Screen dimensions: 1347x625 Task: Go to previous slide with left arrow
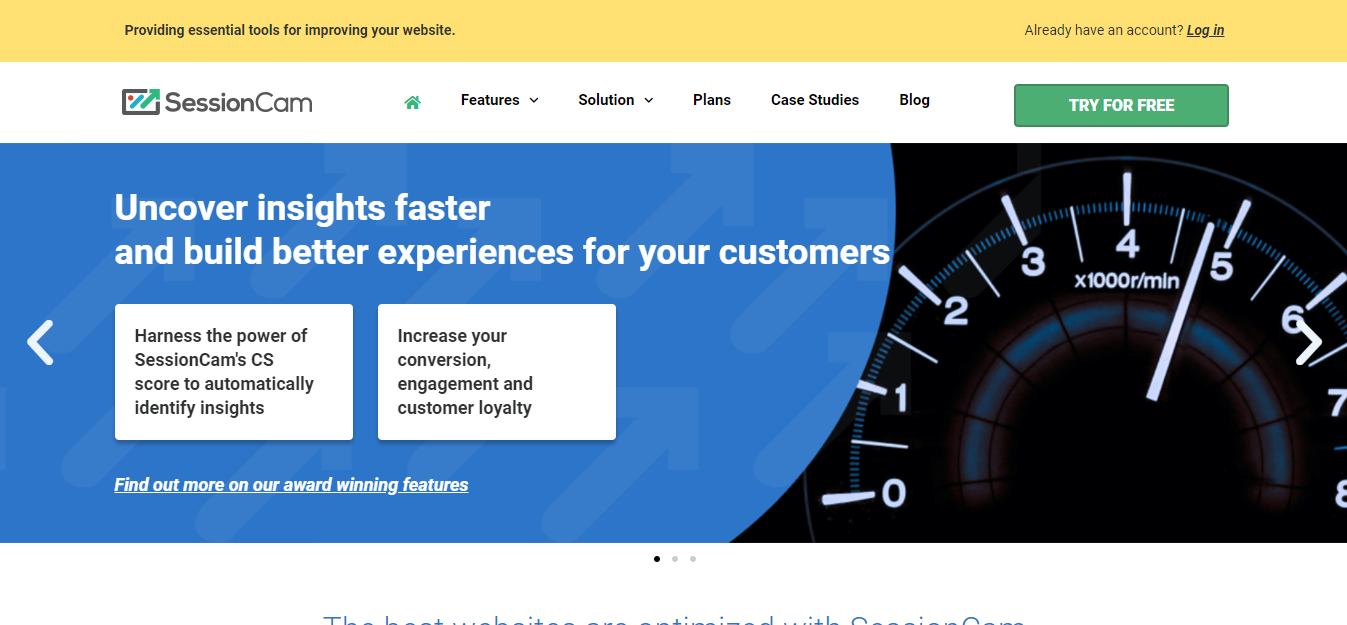(40, 342)
